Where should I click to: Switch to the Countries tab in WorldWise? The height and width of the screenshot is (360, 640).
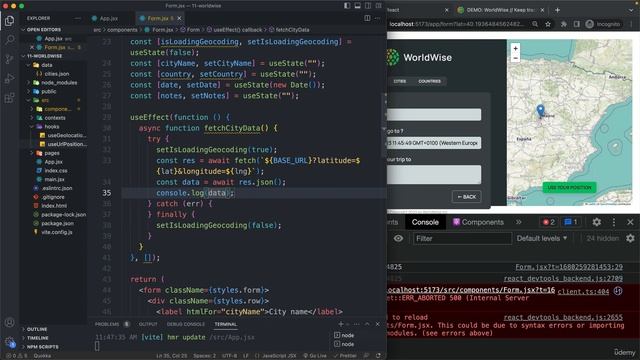click(x=429, y=81)
